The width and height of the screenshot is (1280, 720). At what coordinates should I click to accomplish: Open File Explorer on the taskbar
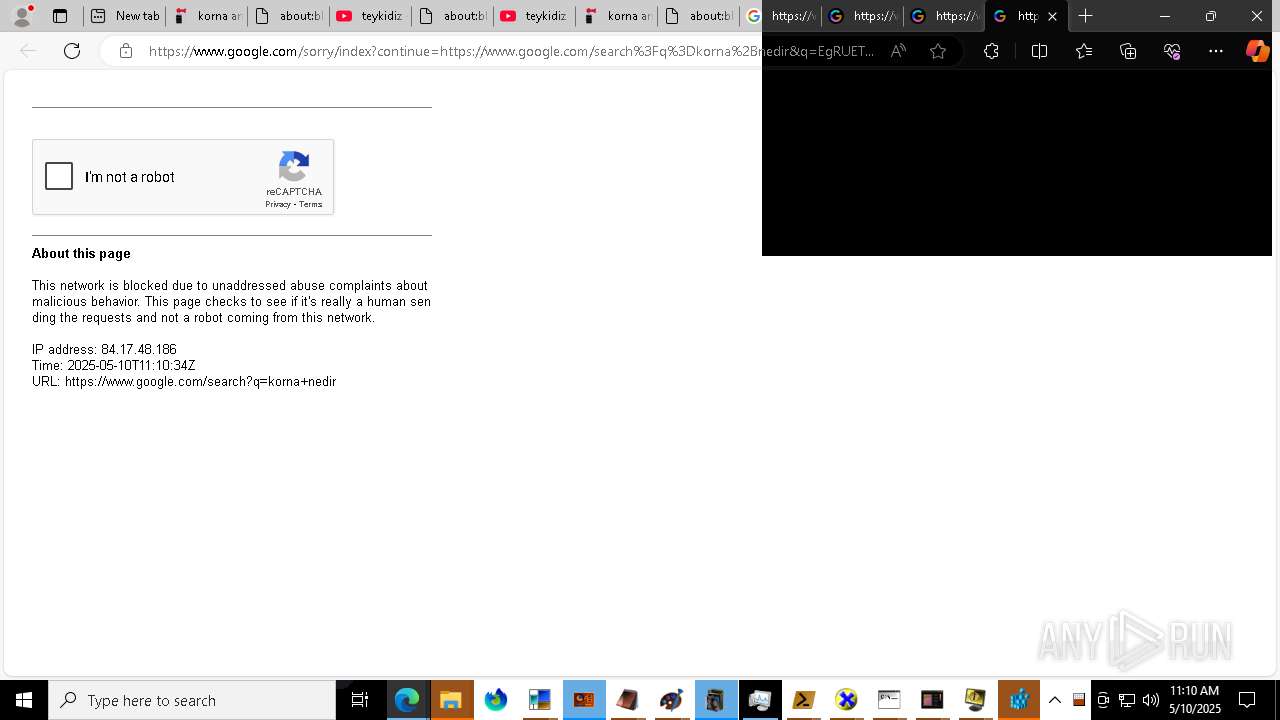point(451,700)
